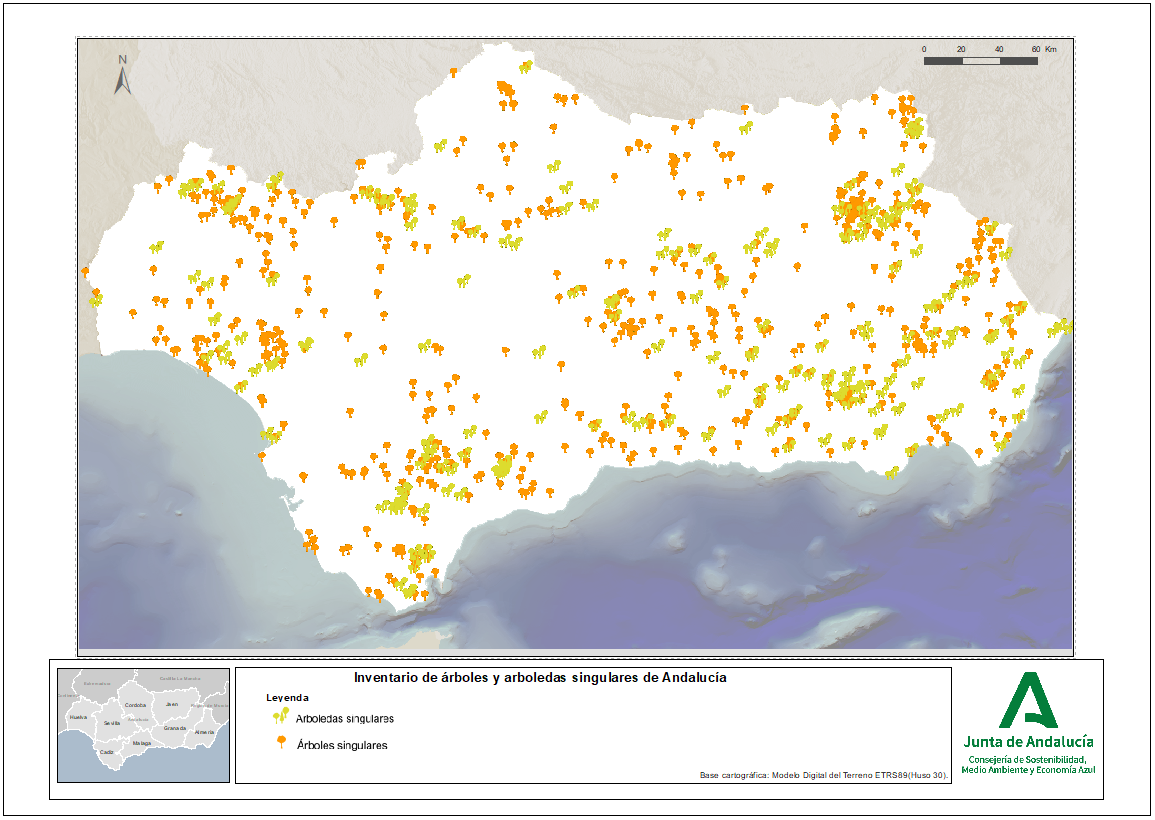The height and width of the screenshot is (820, 1155).
Task: Click the 'Castilla La Mancha' inset label
Action: 180,678
